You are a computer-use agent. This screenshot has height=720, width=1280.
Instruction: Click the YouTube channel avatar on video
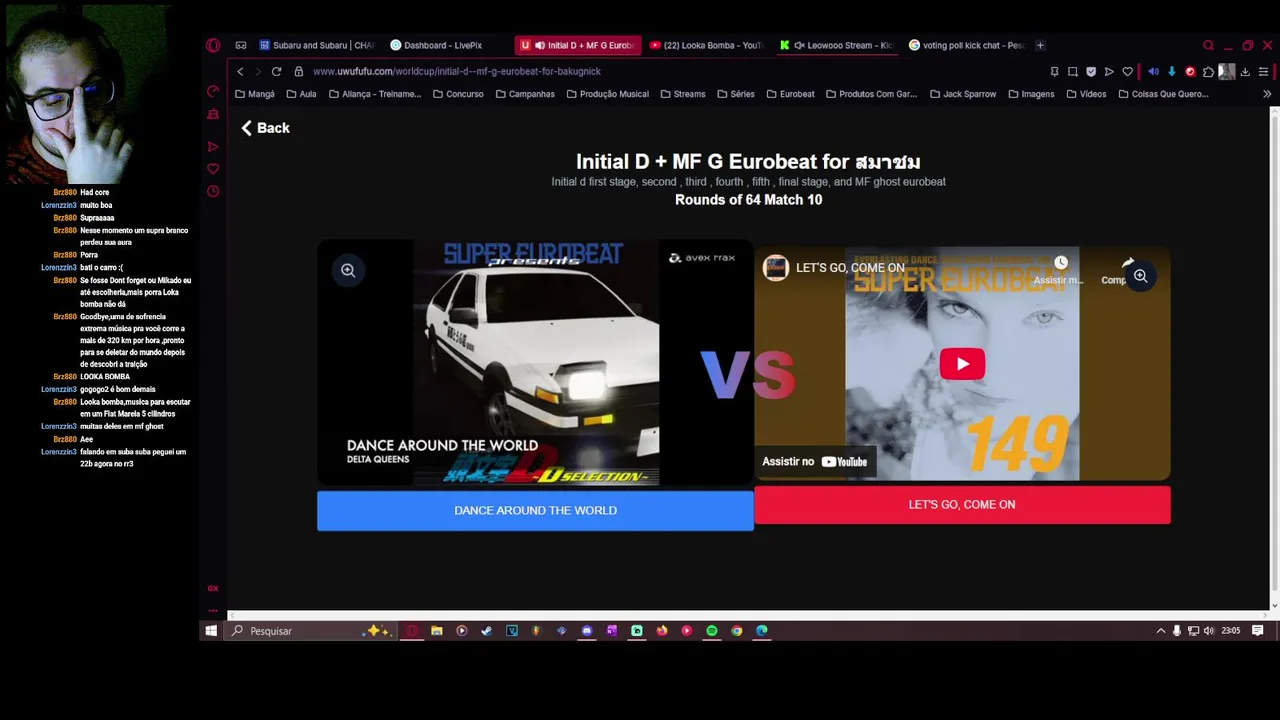coord(776,267)
